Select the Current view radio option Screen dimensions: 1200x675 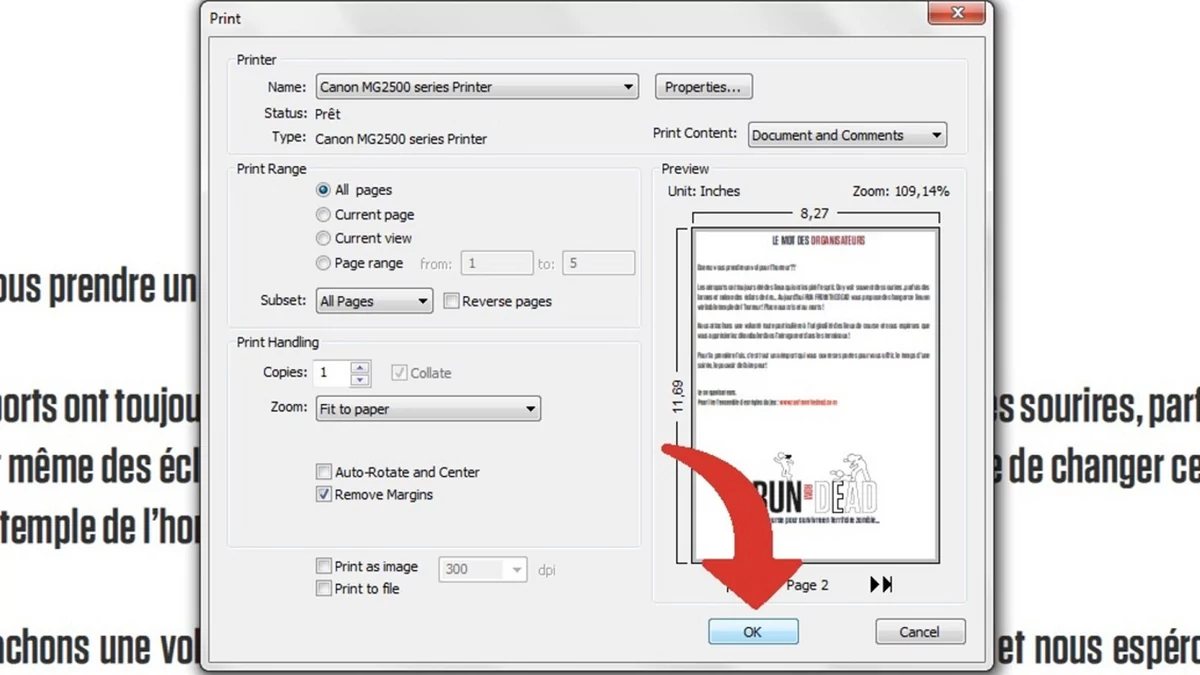pos(323,238)
